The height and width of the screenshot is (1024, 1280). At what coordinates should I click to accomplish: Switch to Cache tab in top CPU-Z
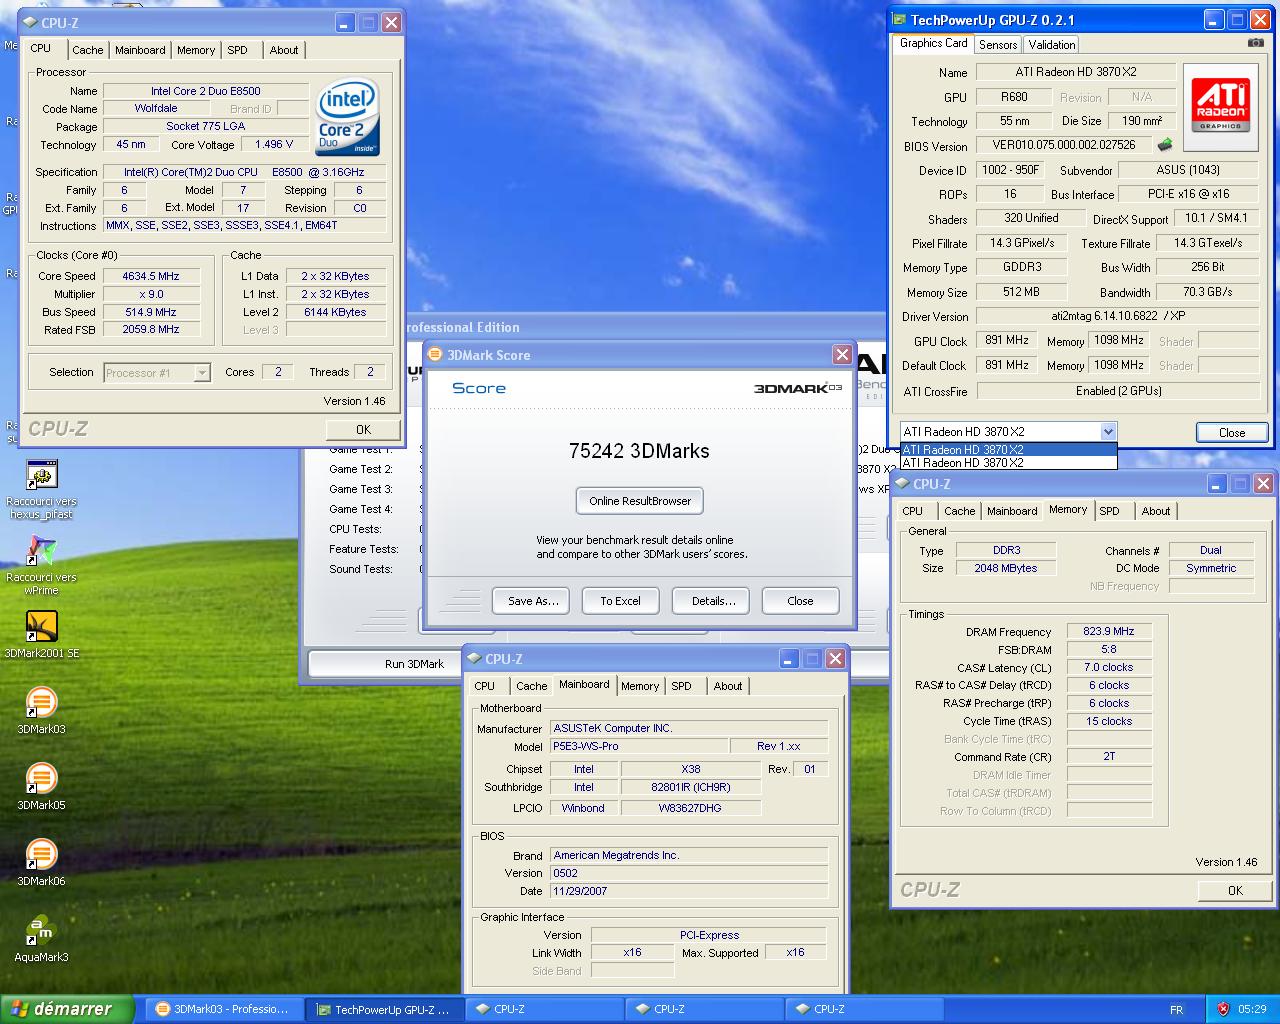pos(88,50)
